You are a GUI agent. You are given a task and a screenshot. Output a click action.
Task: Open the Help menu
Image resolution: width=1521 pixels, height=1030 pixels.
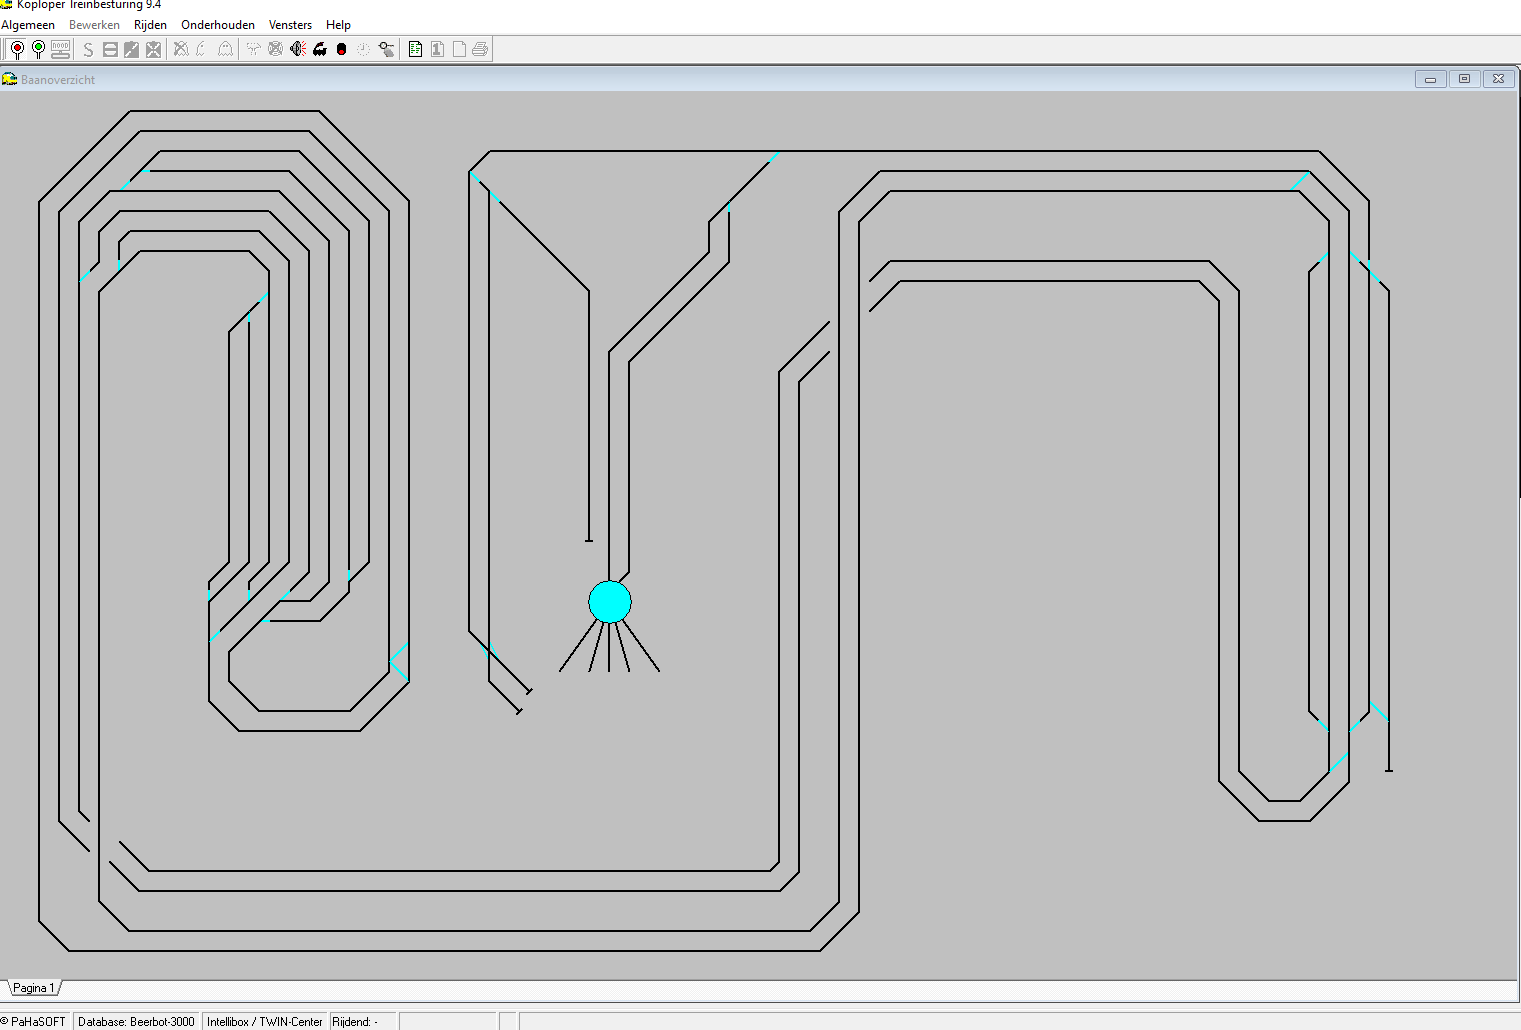[x=338, y=25]
